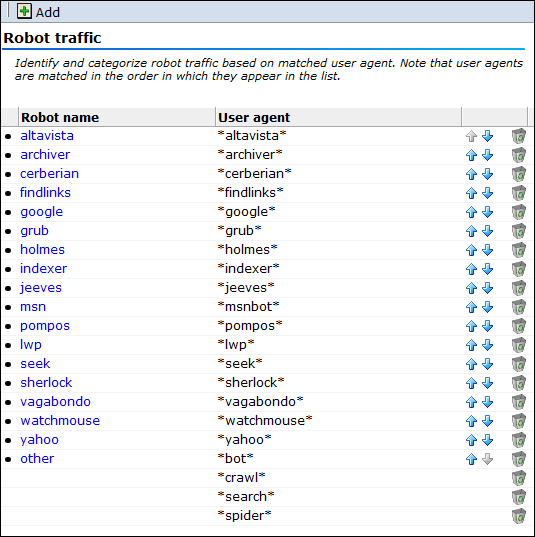Move the other robot up

pyautogui.click(x=471, y=459)
